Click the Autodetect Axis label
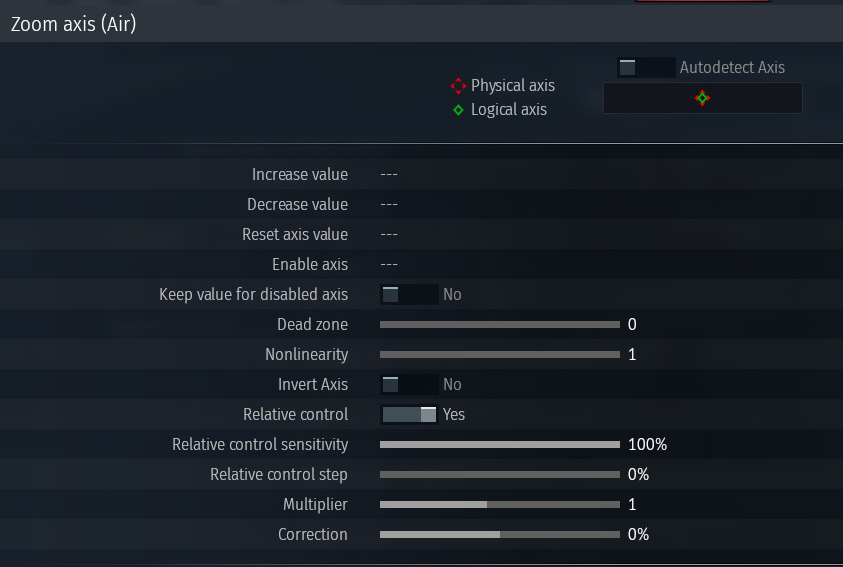This screenshot has width=843, height=567. pos(732,68)
